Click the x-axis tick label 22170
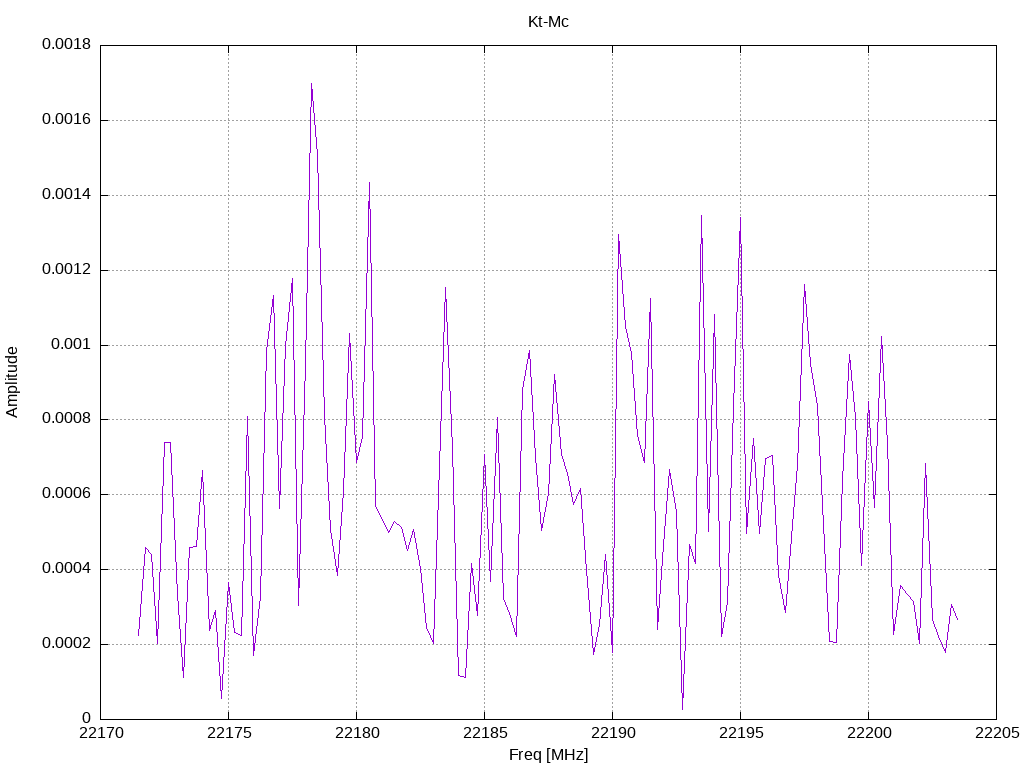The width and height of the screenshot is (1024, 768). (x=101, y=733)
